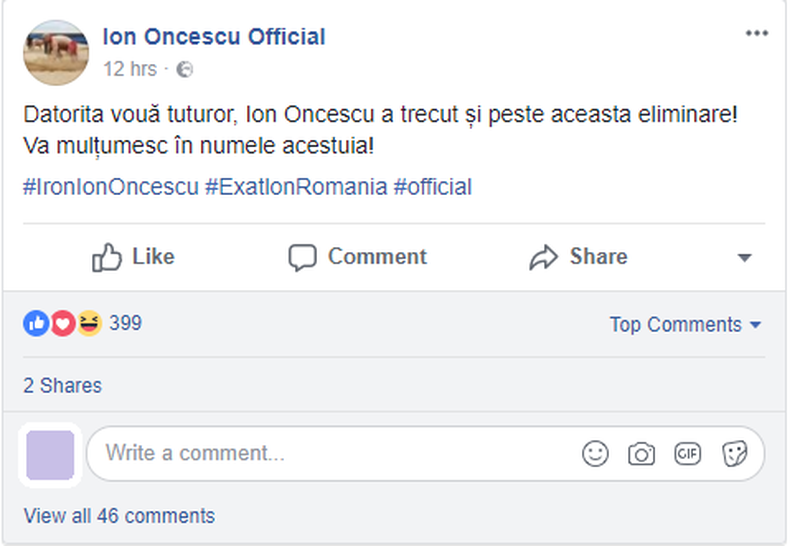This screenshot has width=800, height=546.
Task: Click the emoji smiley icon in comment box
Action: tap(595, 454)
